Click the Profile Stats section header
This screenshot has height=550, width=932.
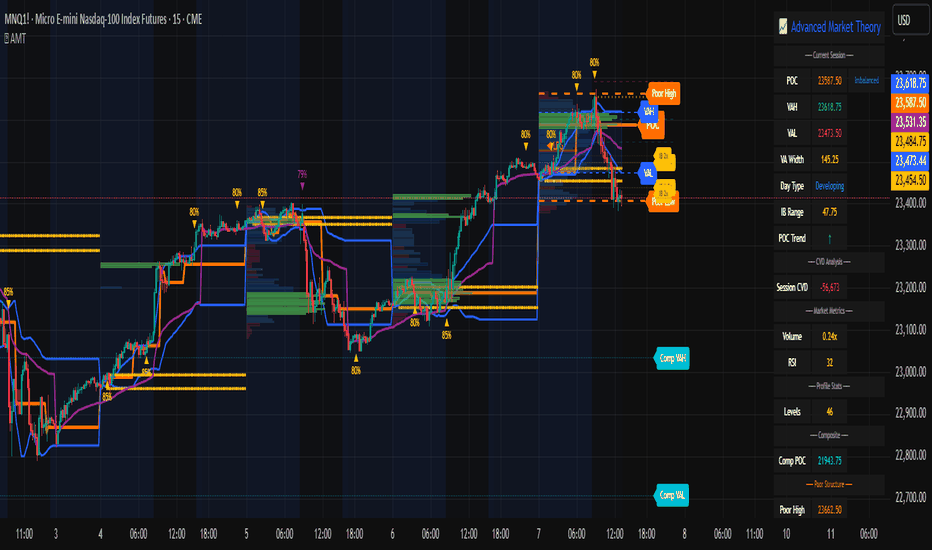pyautogui.click(x=829, y=386)
